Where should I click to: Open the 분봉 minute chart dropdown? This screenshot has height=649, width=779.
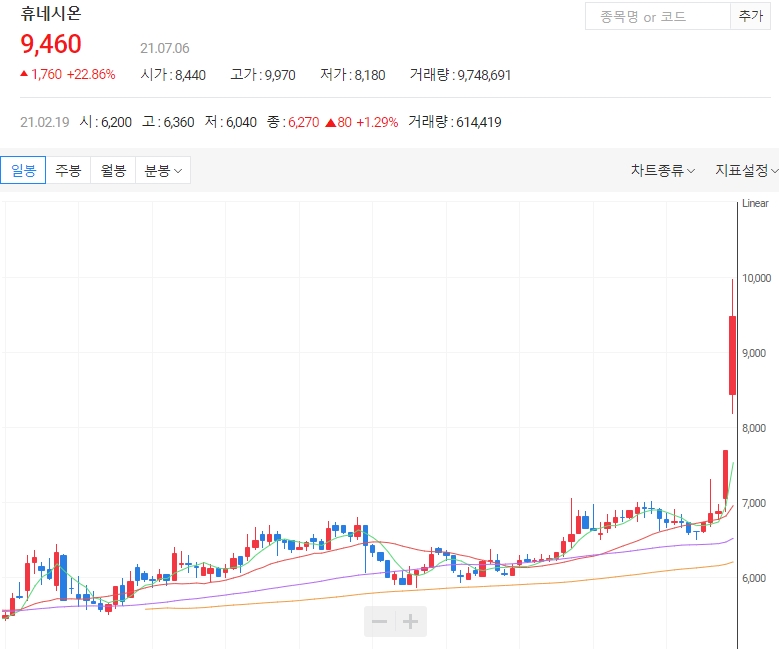click(x=163, y=170)
